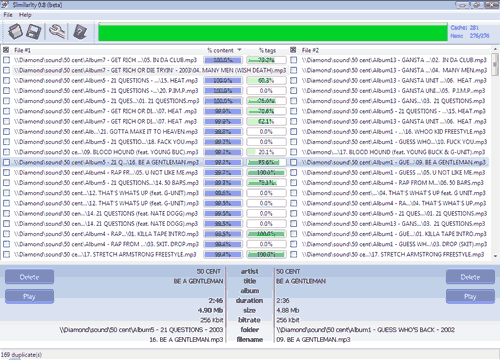Viewport: 500px width, 360px height.
Task: Click the content bar of IN DA CLUB row
Action: (223, 60)
